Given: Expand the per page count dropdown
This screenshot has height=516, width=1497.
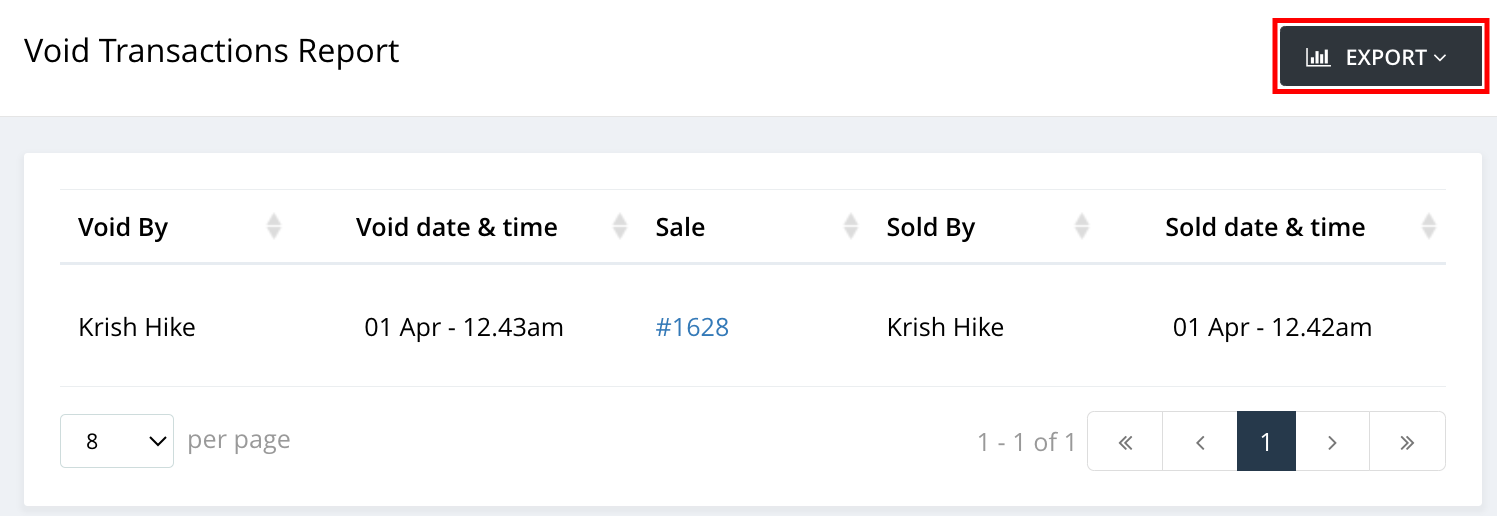Looking at the screenshot, I should [117, 441].
